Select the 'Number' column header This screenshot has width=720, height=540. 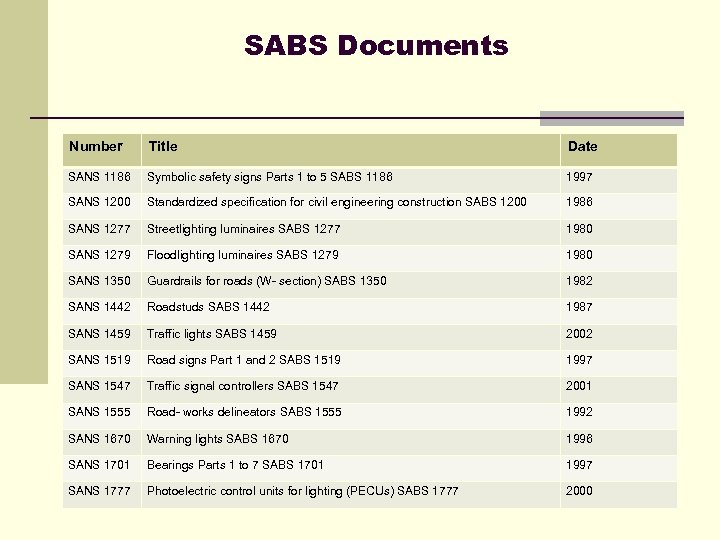pos(96,147)
